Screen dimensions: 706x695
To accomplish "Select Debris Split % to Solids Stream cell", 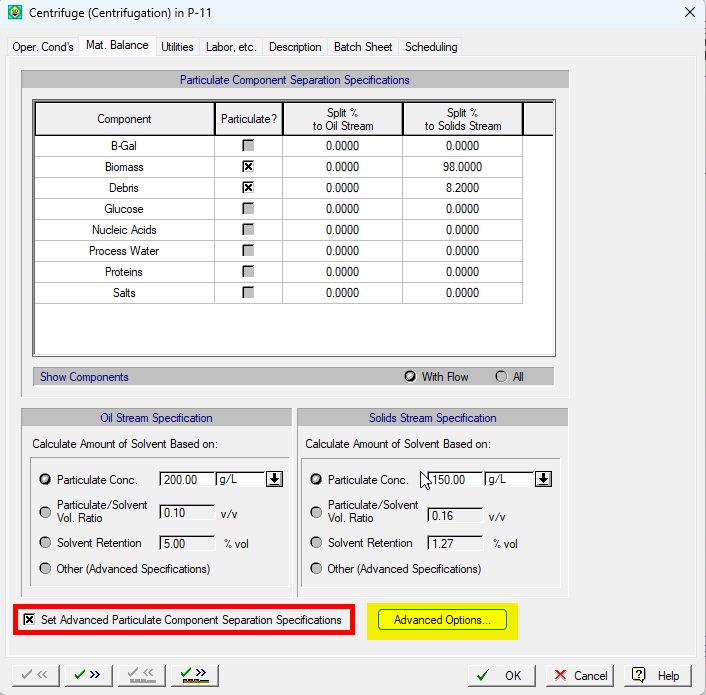I will pyautogui.click(x=462, y=188).
